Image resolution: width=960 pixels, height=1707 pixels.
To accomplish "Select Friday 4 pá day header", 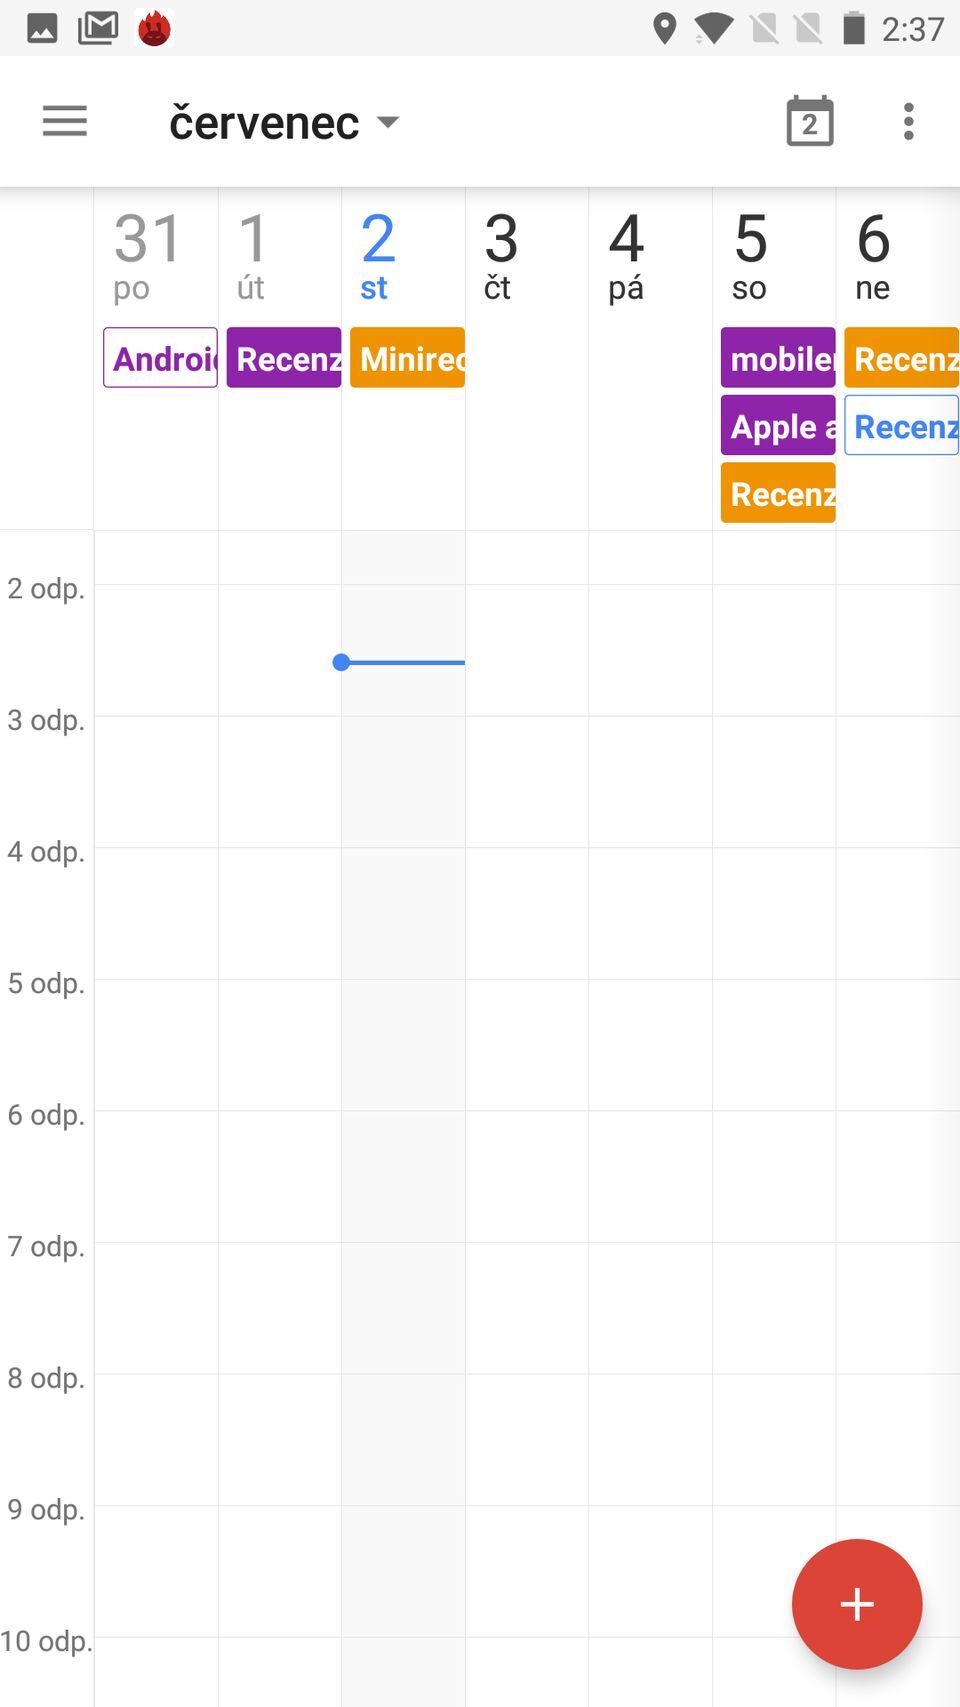I will (x=626, y=256).
